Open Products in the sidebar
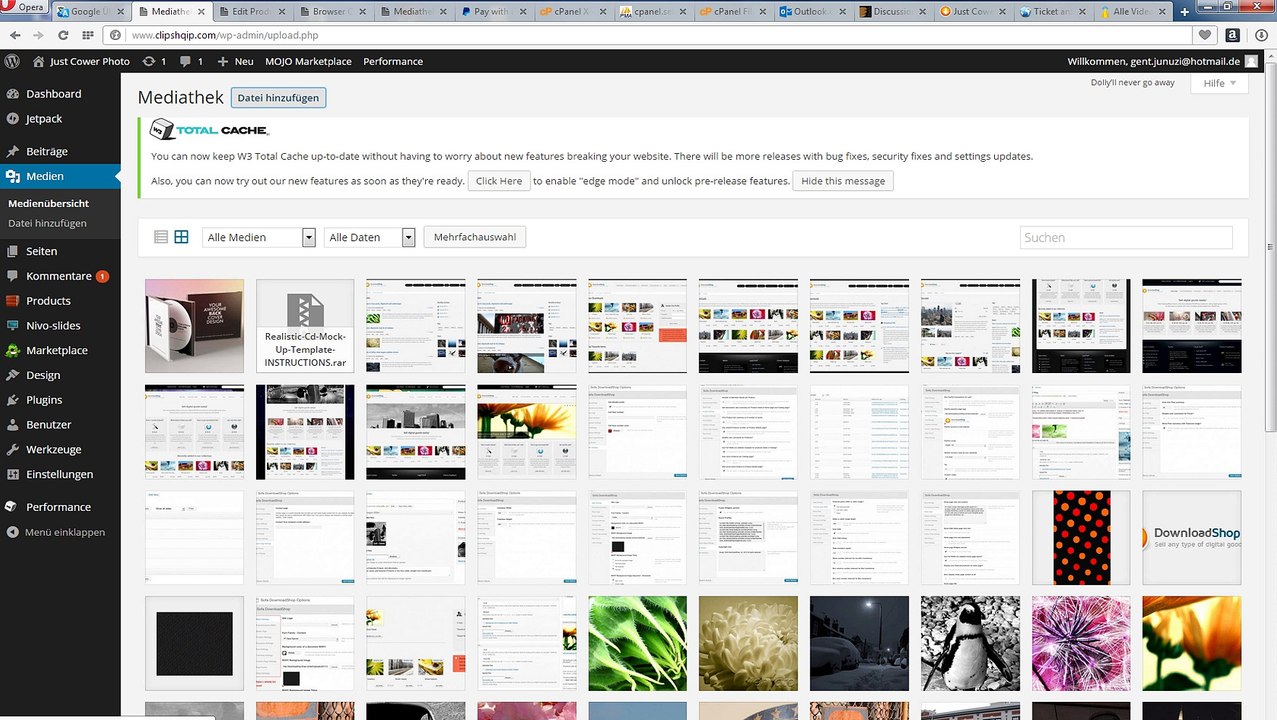The image size is (1277, 720). (60, 300)
